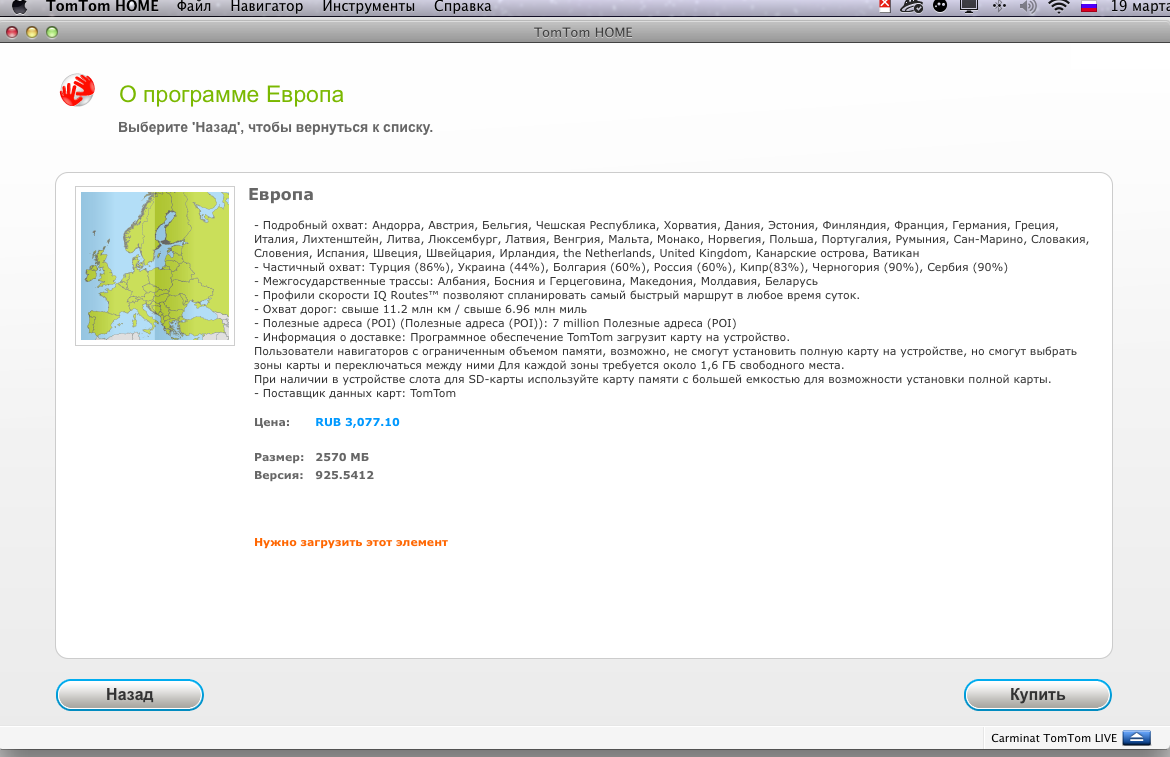This screenshot has width=1170, height=757.
Task: Open the Apple menu
Action: click(18, 7)
